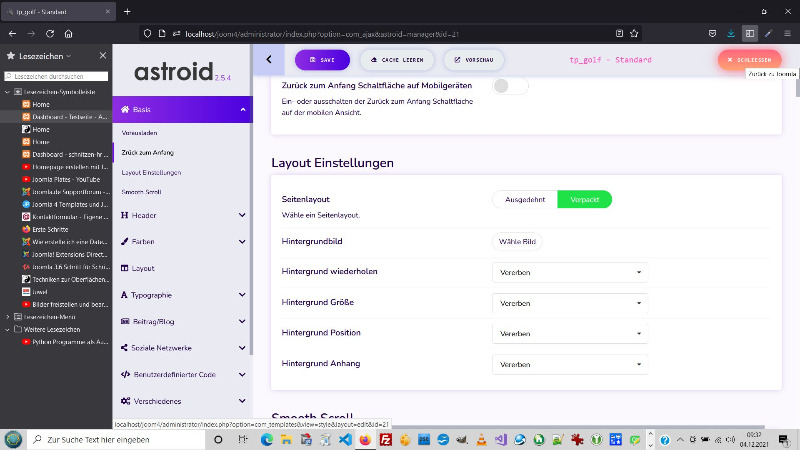
Task: Toggle sidebar view icon in toolbar
Action: pyautogui.click(x=749, y=34)
